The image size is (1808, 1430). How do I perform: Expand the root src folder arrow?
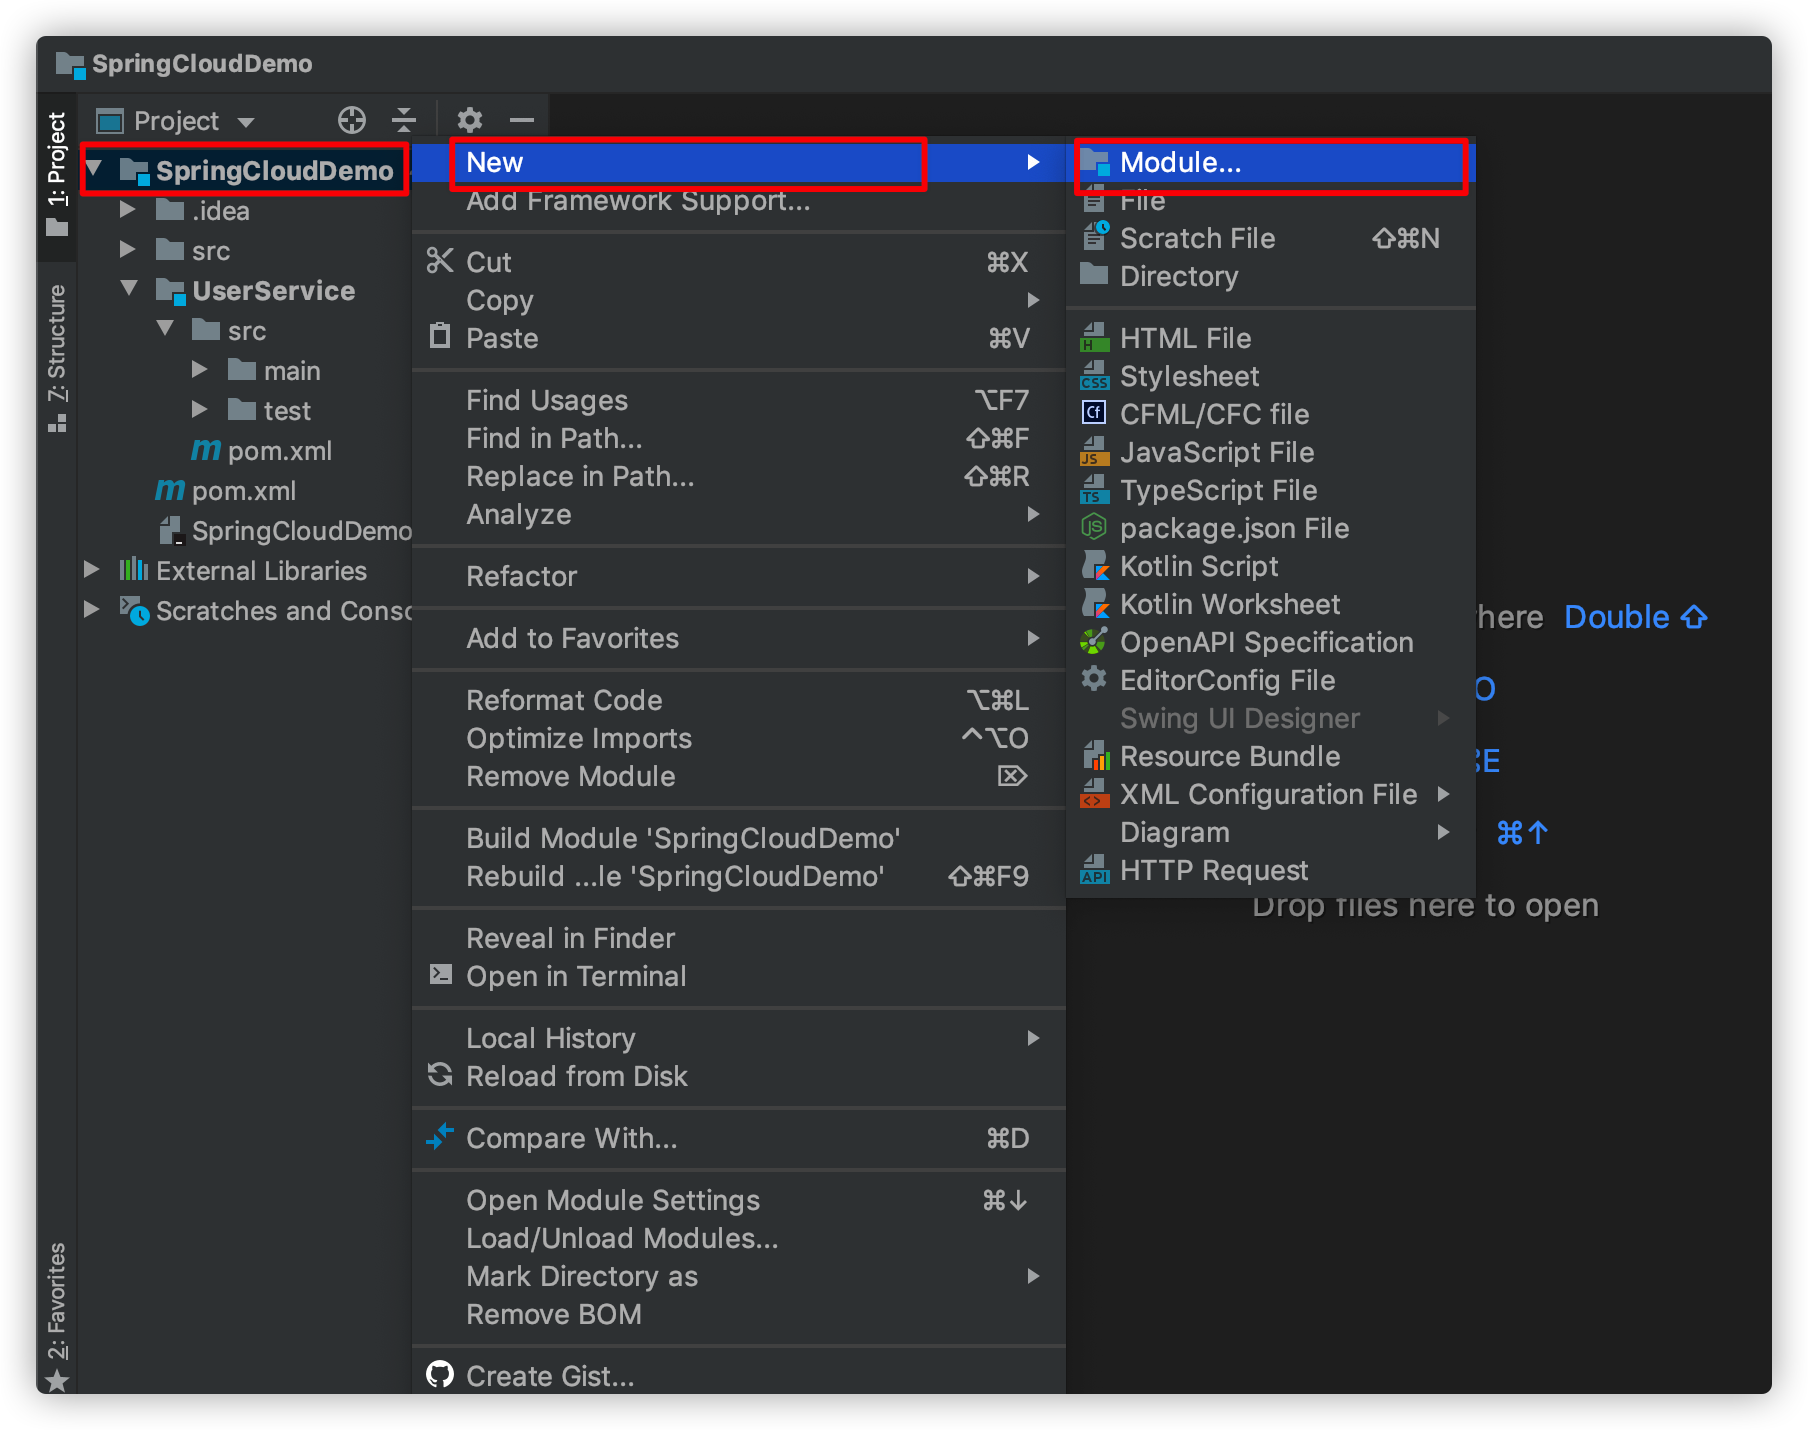[127, 249]
